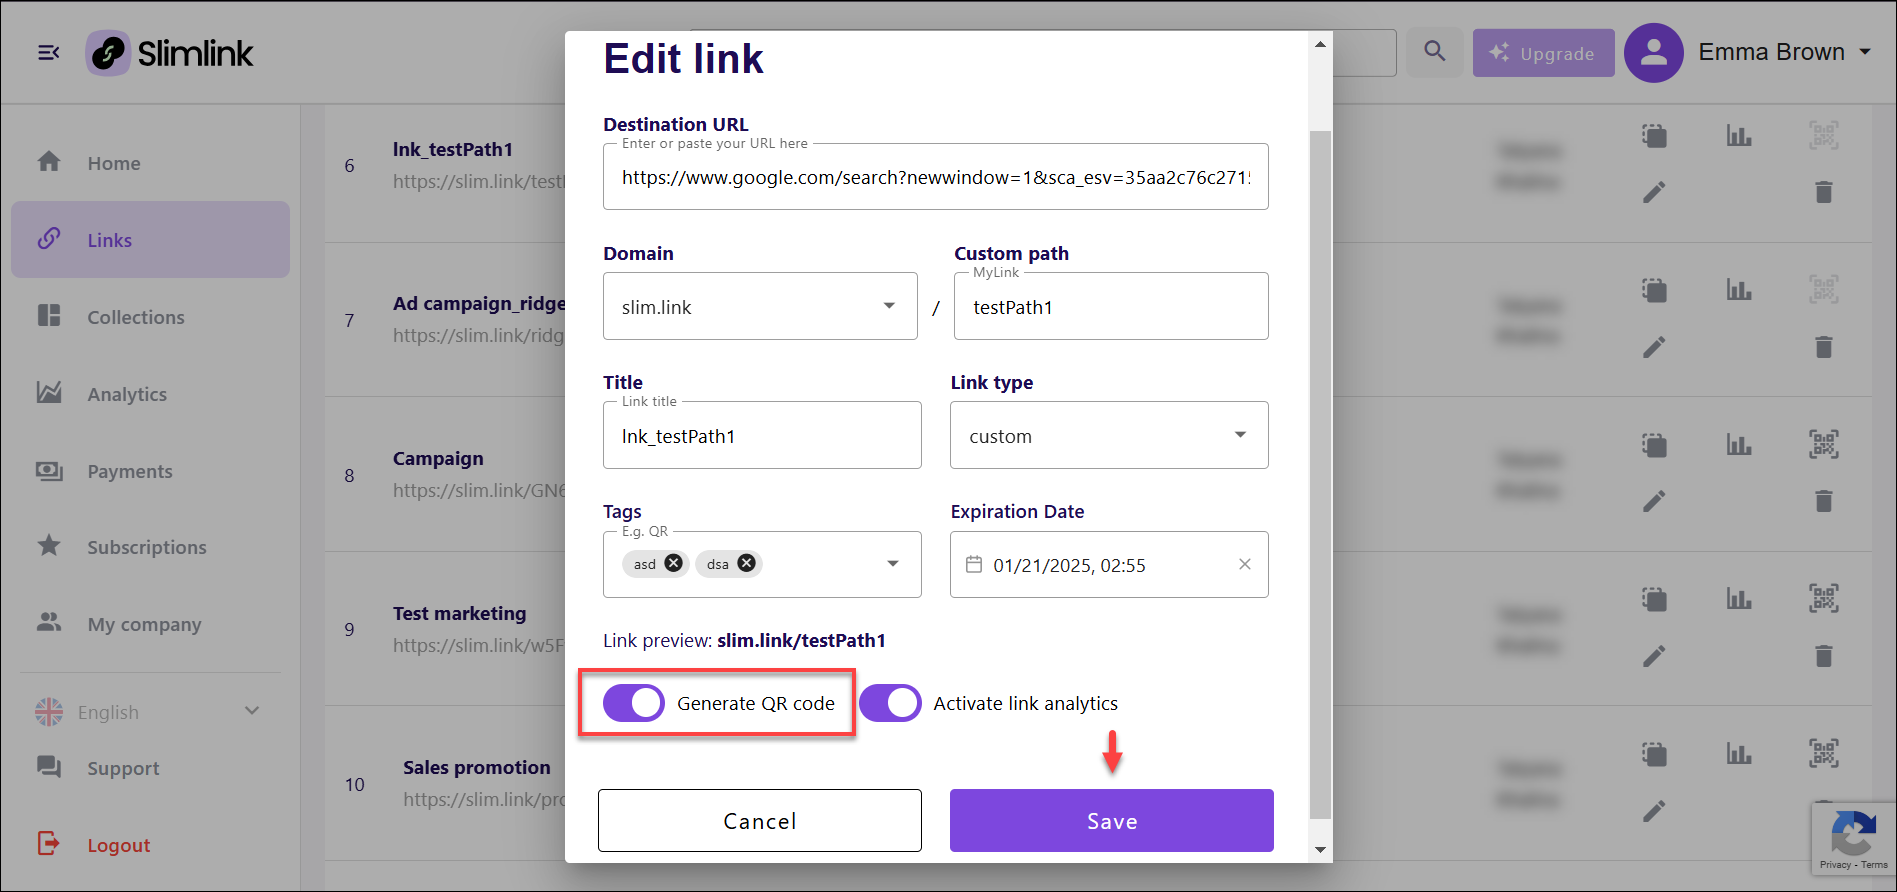Image resolution: width=1897 pixels, height=892 pixels.
Task: Delete trash icon for Ad campaign_ridge row
Action: coord(1824,347)
